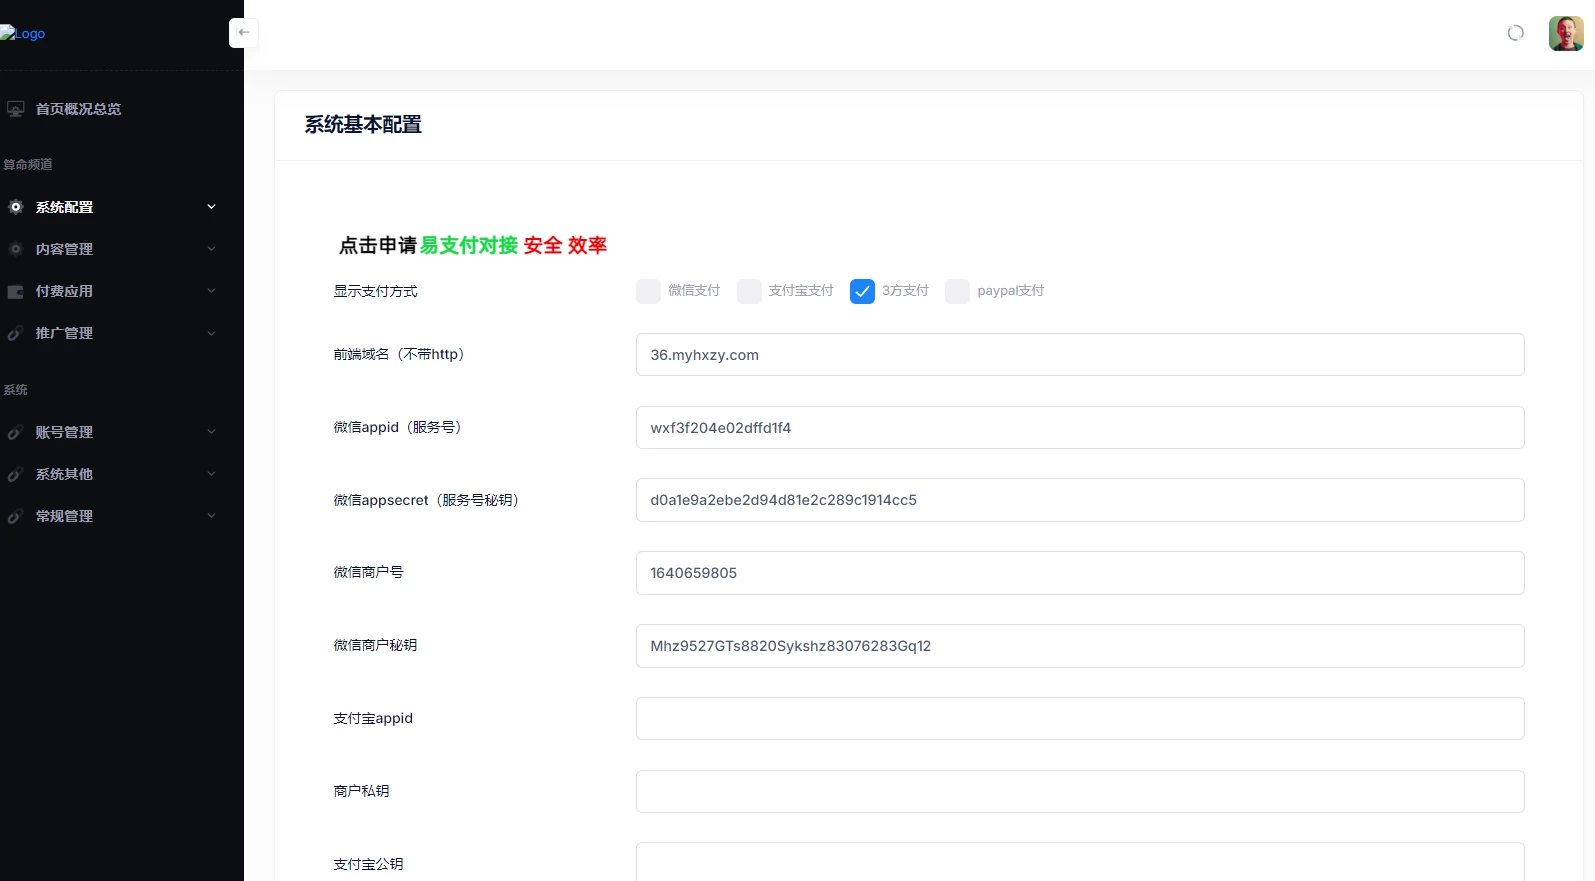Click into the 微信商户号 input field
Image resolution: width=1595 pixels, height=881 pixels.
click(1079, 573)
